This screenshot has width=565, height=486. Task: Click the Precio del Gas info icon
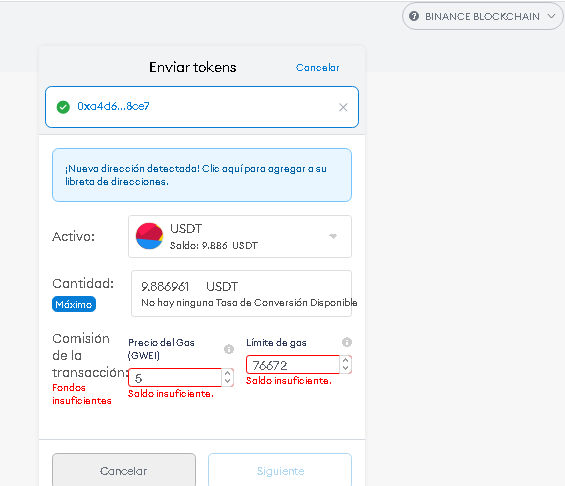[x=229, y=349]
